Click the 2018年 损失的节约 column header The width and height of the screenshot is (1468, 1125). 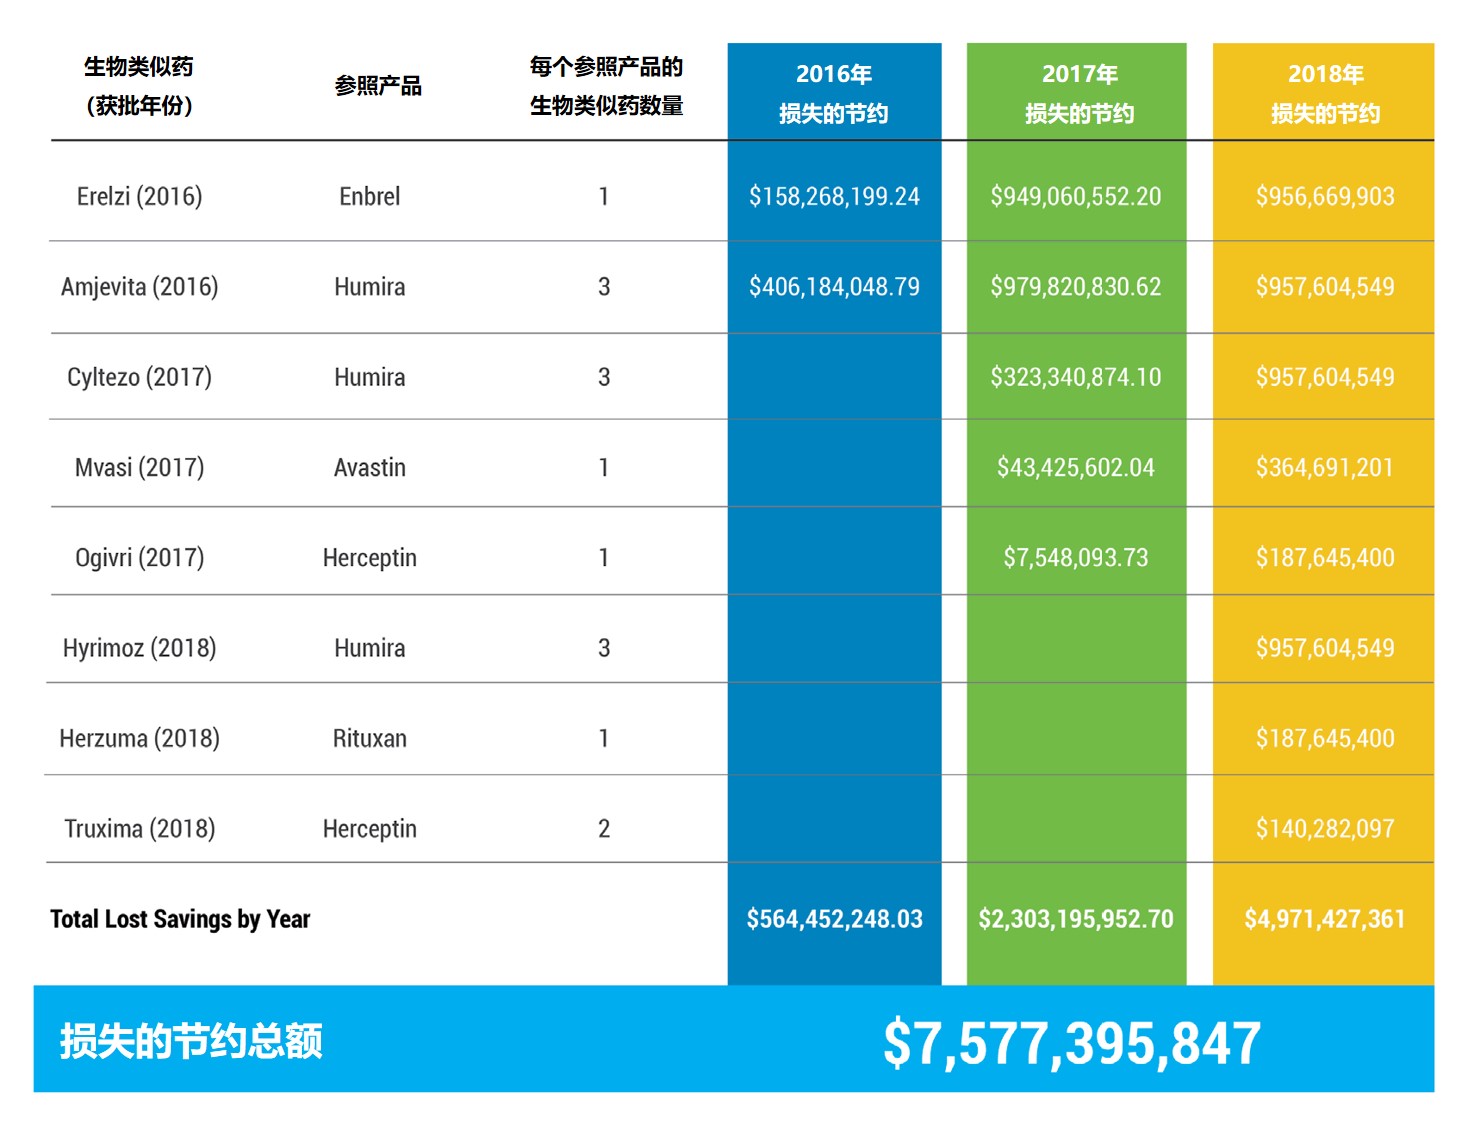(x=1325, y=93)
